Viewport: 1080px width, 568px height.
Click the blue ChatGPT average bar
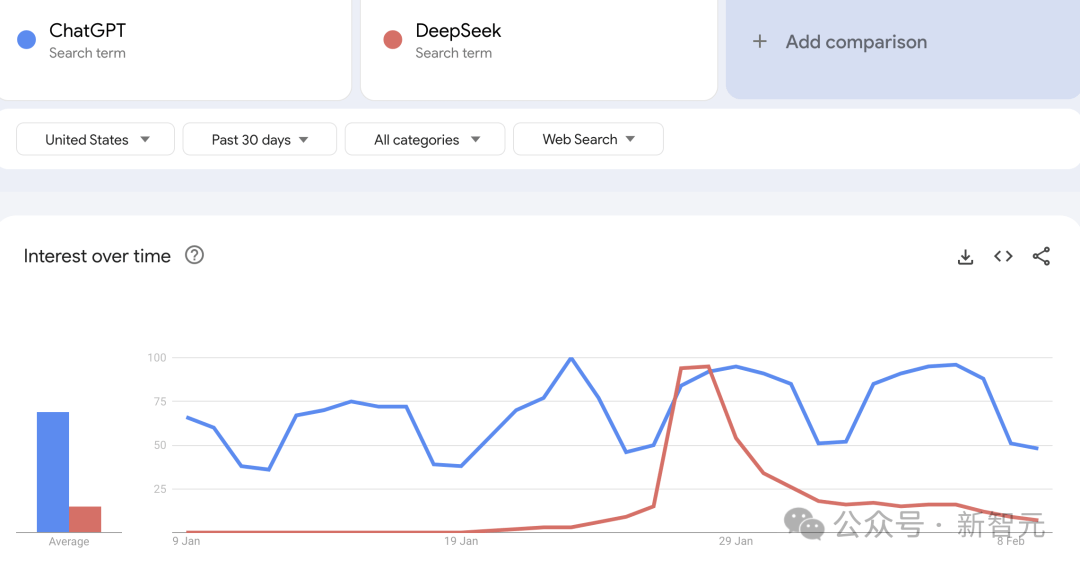tap(53, 472)
